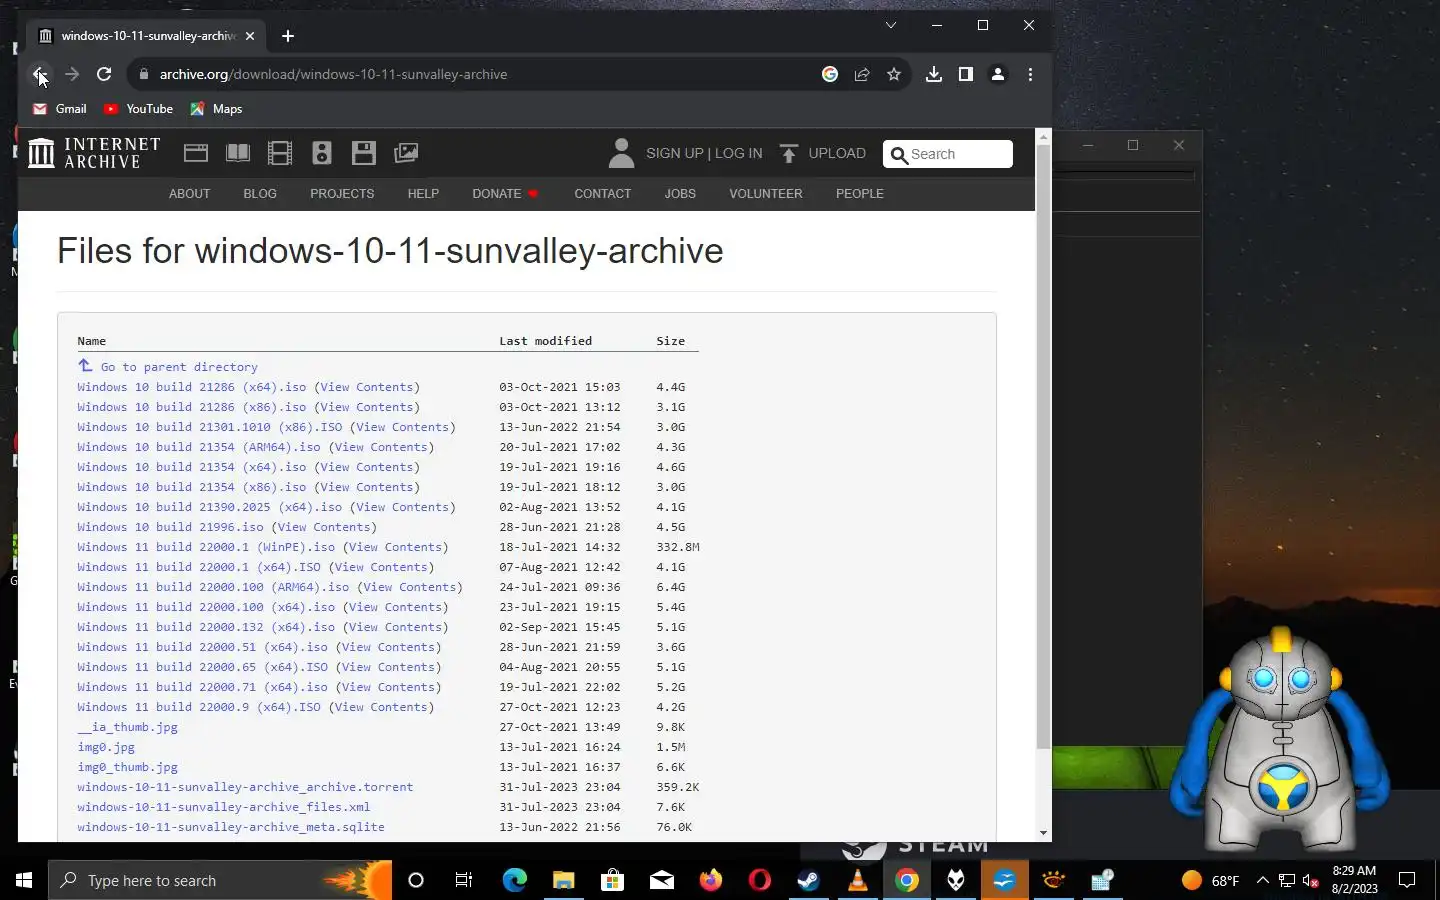Open VLC media player from taskbar
This screenshot has width=1440, height=900.
857,880
